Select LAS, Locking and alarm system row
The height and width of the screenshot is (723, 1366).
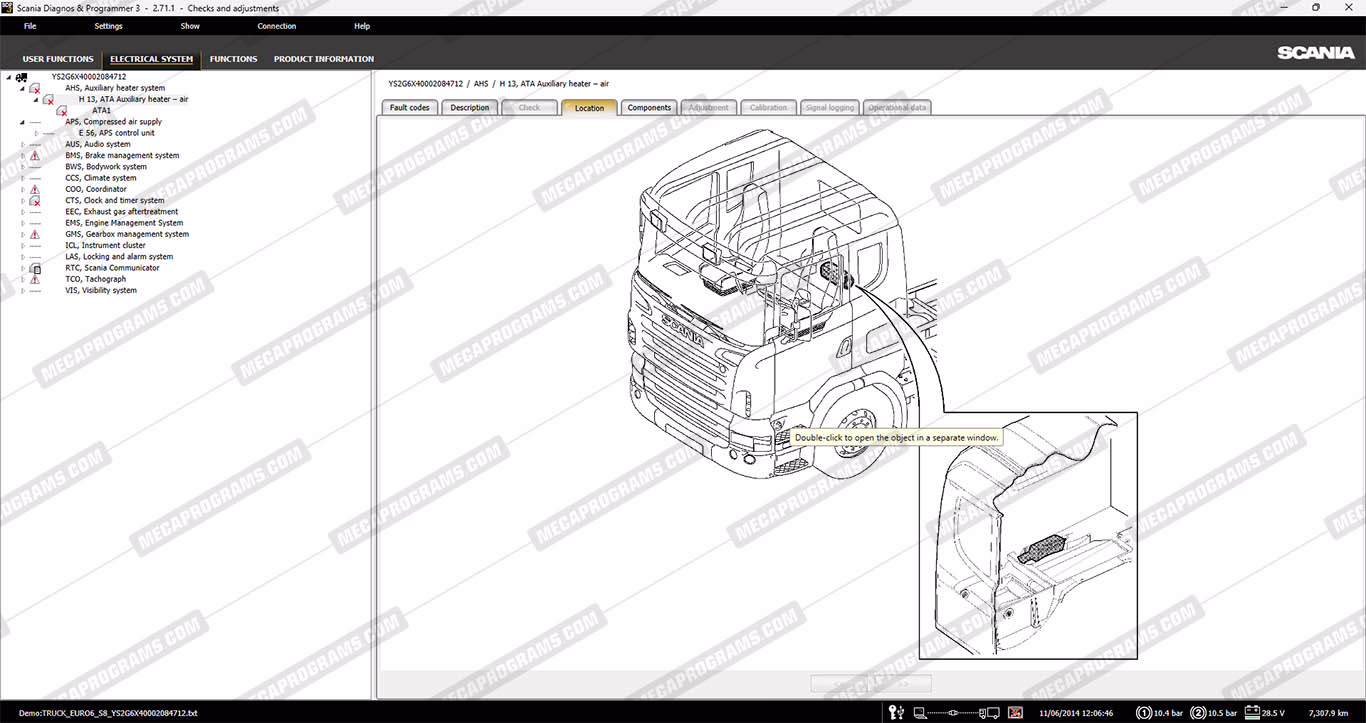[119, 257]
